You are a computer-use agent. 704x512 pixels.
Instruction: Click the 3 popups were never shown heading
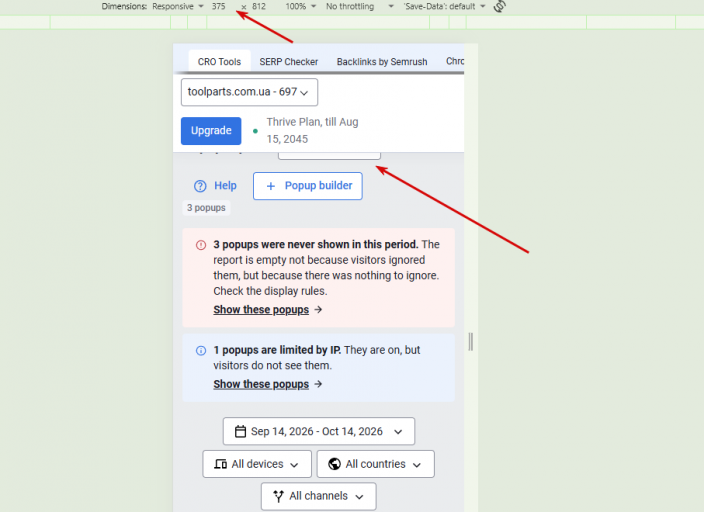316,245
